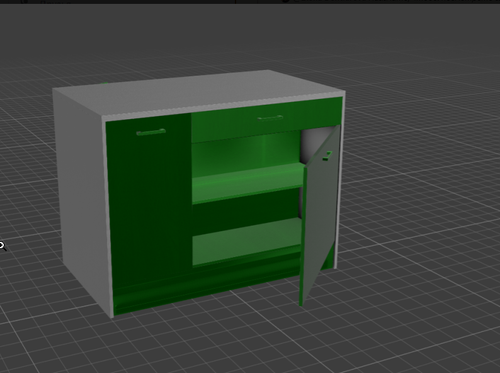
Task: Select the handle on the left door
Action: 151,132
